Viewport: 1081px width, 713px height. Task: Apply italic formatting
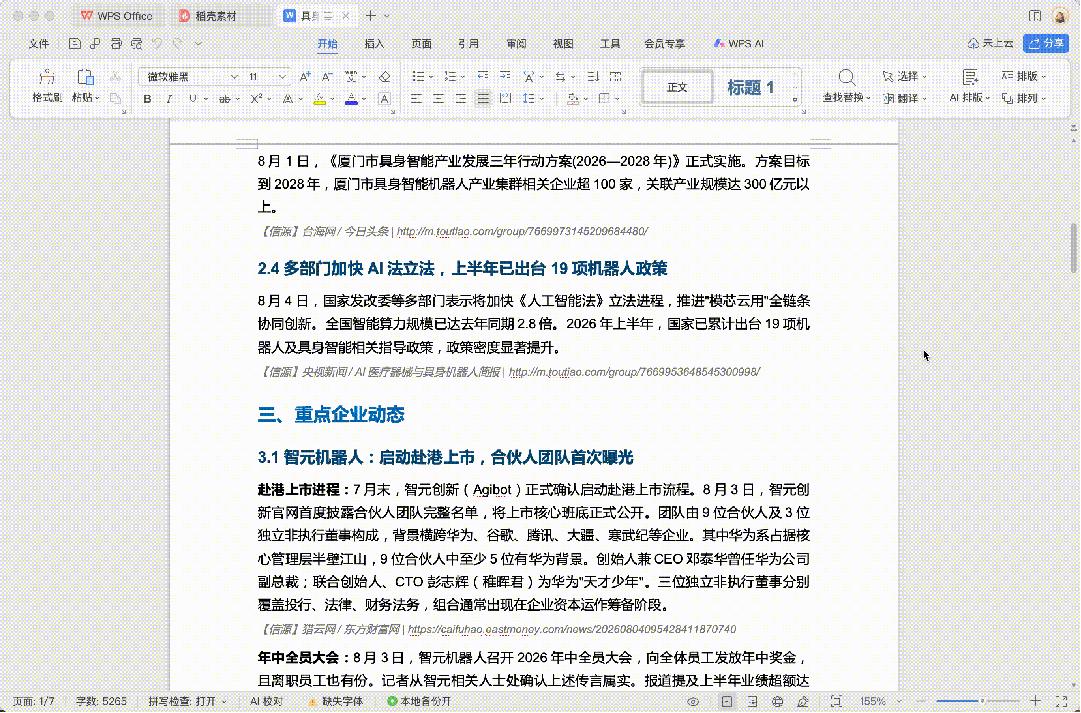(x=169, y=99)
